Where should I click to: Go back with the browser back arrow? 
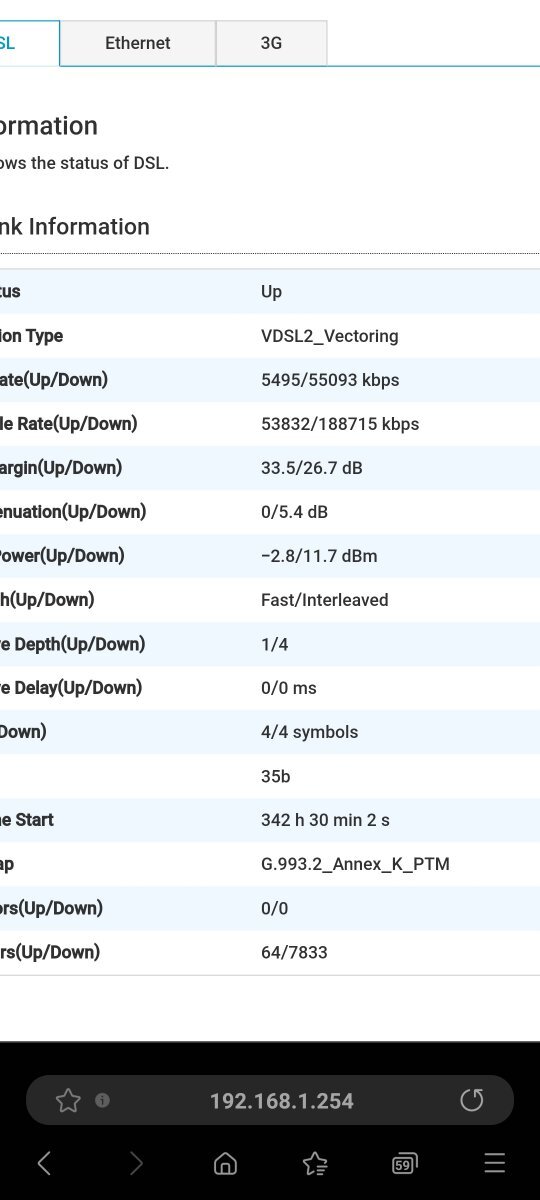click(x=44, y=1163)
